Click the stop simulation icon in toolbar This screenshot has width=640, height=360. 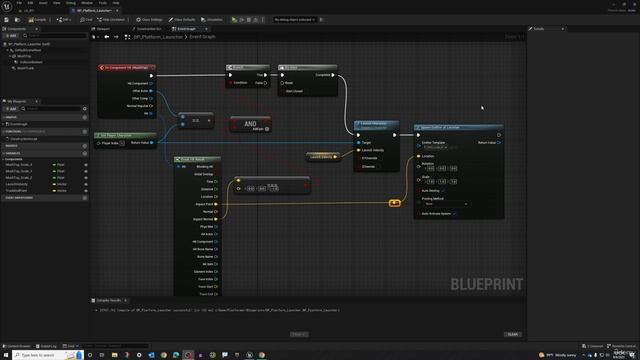point(249,20)
